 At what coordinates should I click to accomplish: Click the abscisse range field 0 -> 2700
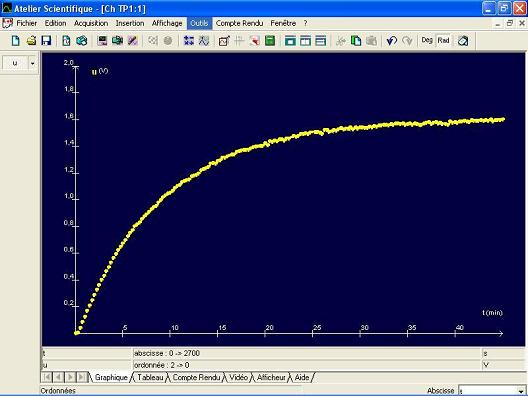click(x=307, y=353)
